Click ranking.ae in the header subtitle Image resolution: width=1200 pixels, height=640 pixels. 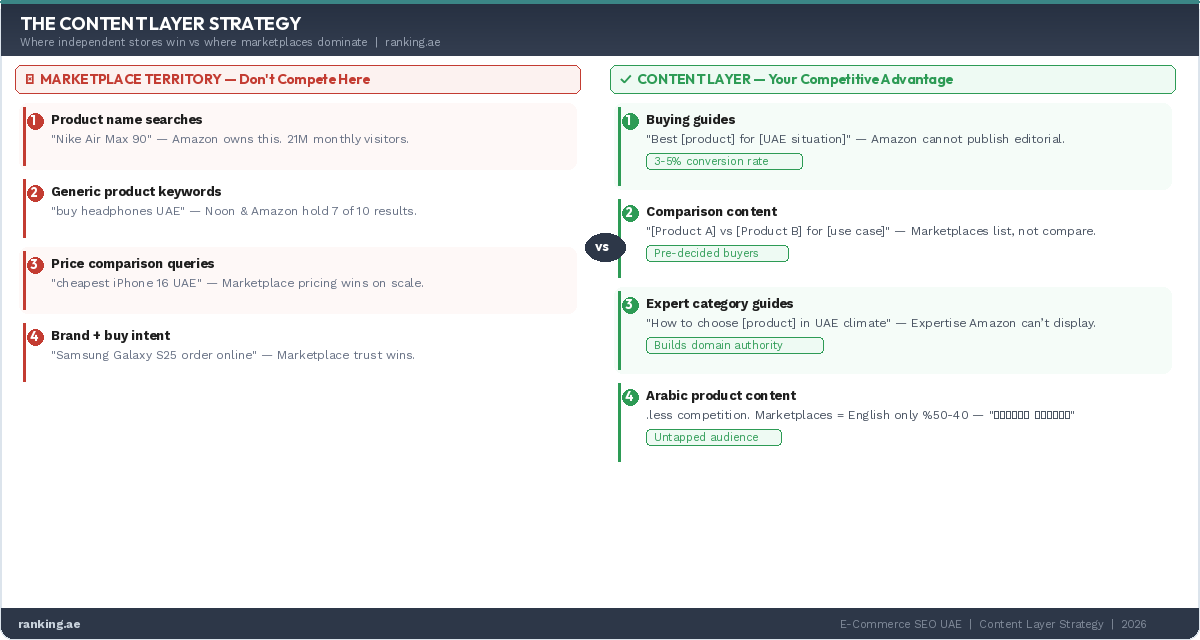pyautogui.click(x=412, y=42)
